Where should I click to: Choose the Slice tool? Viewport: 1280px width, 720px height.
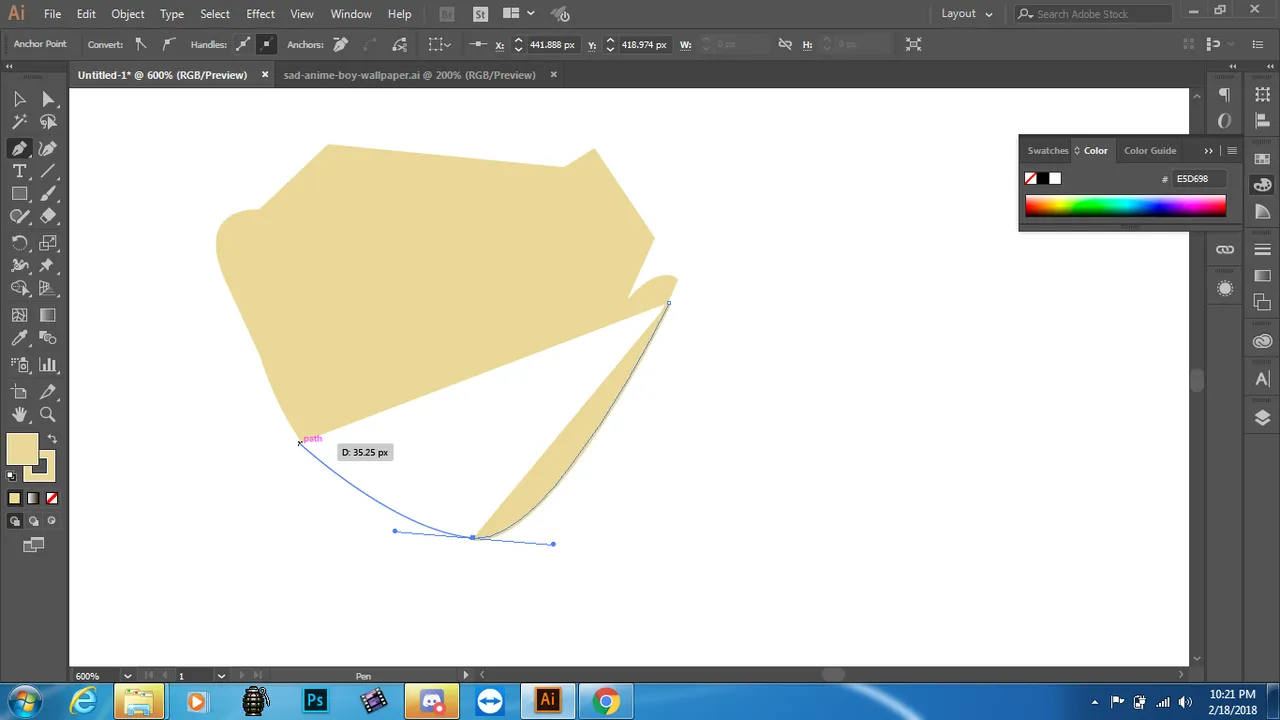(47, 392)
